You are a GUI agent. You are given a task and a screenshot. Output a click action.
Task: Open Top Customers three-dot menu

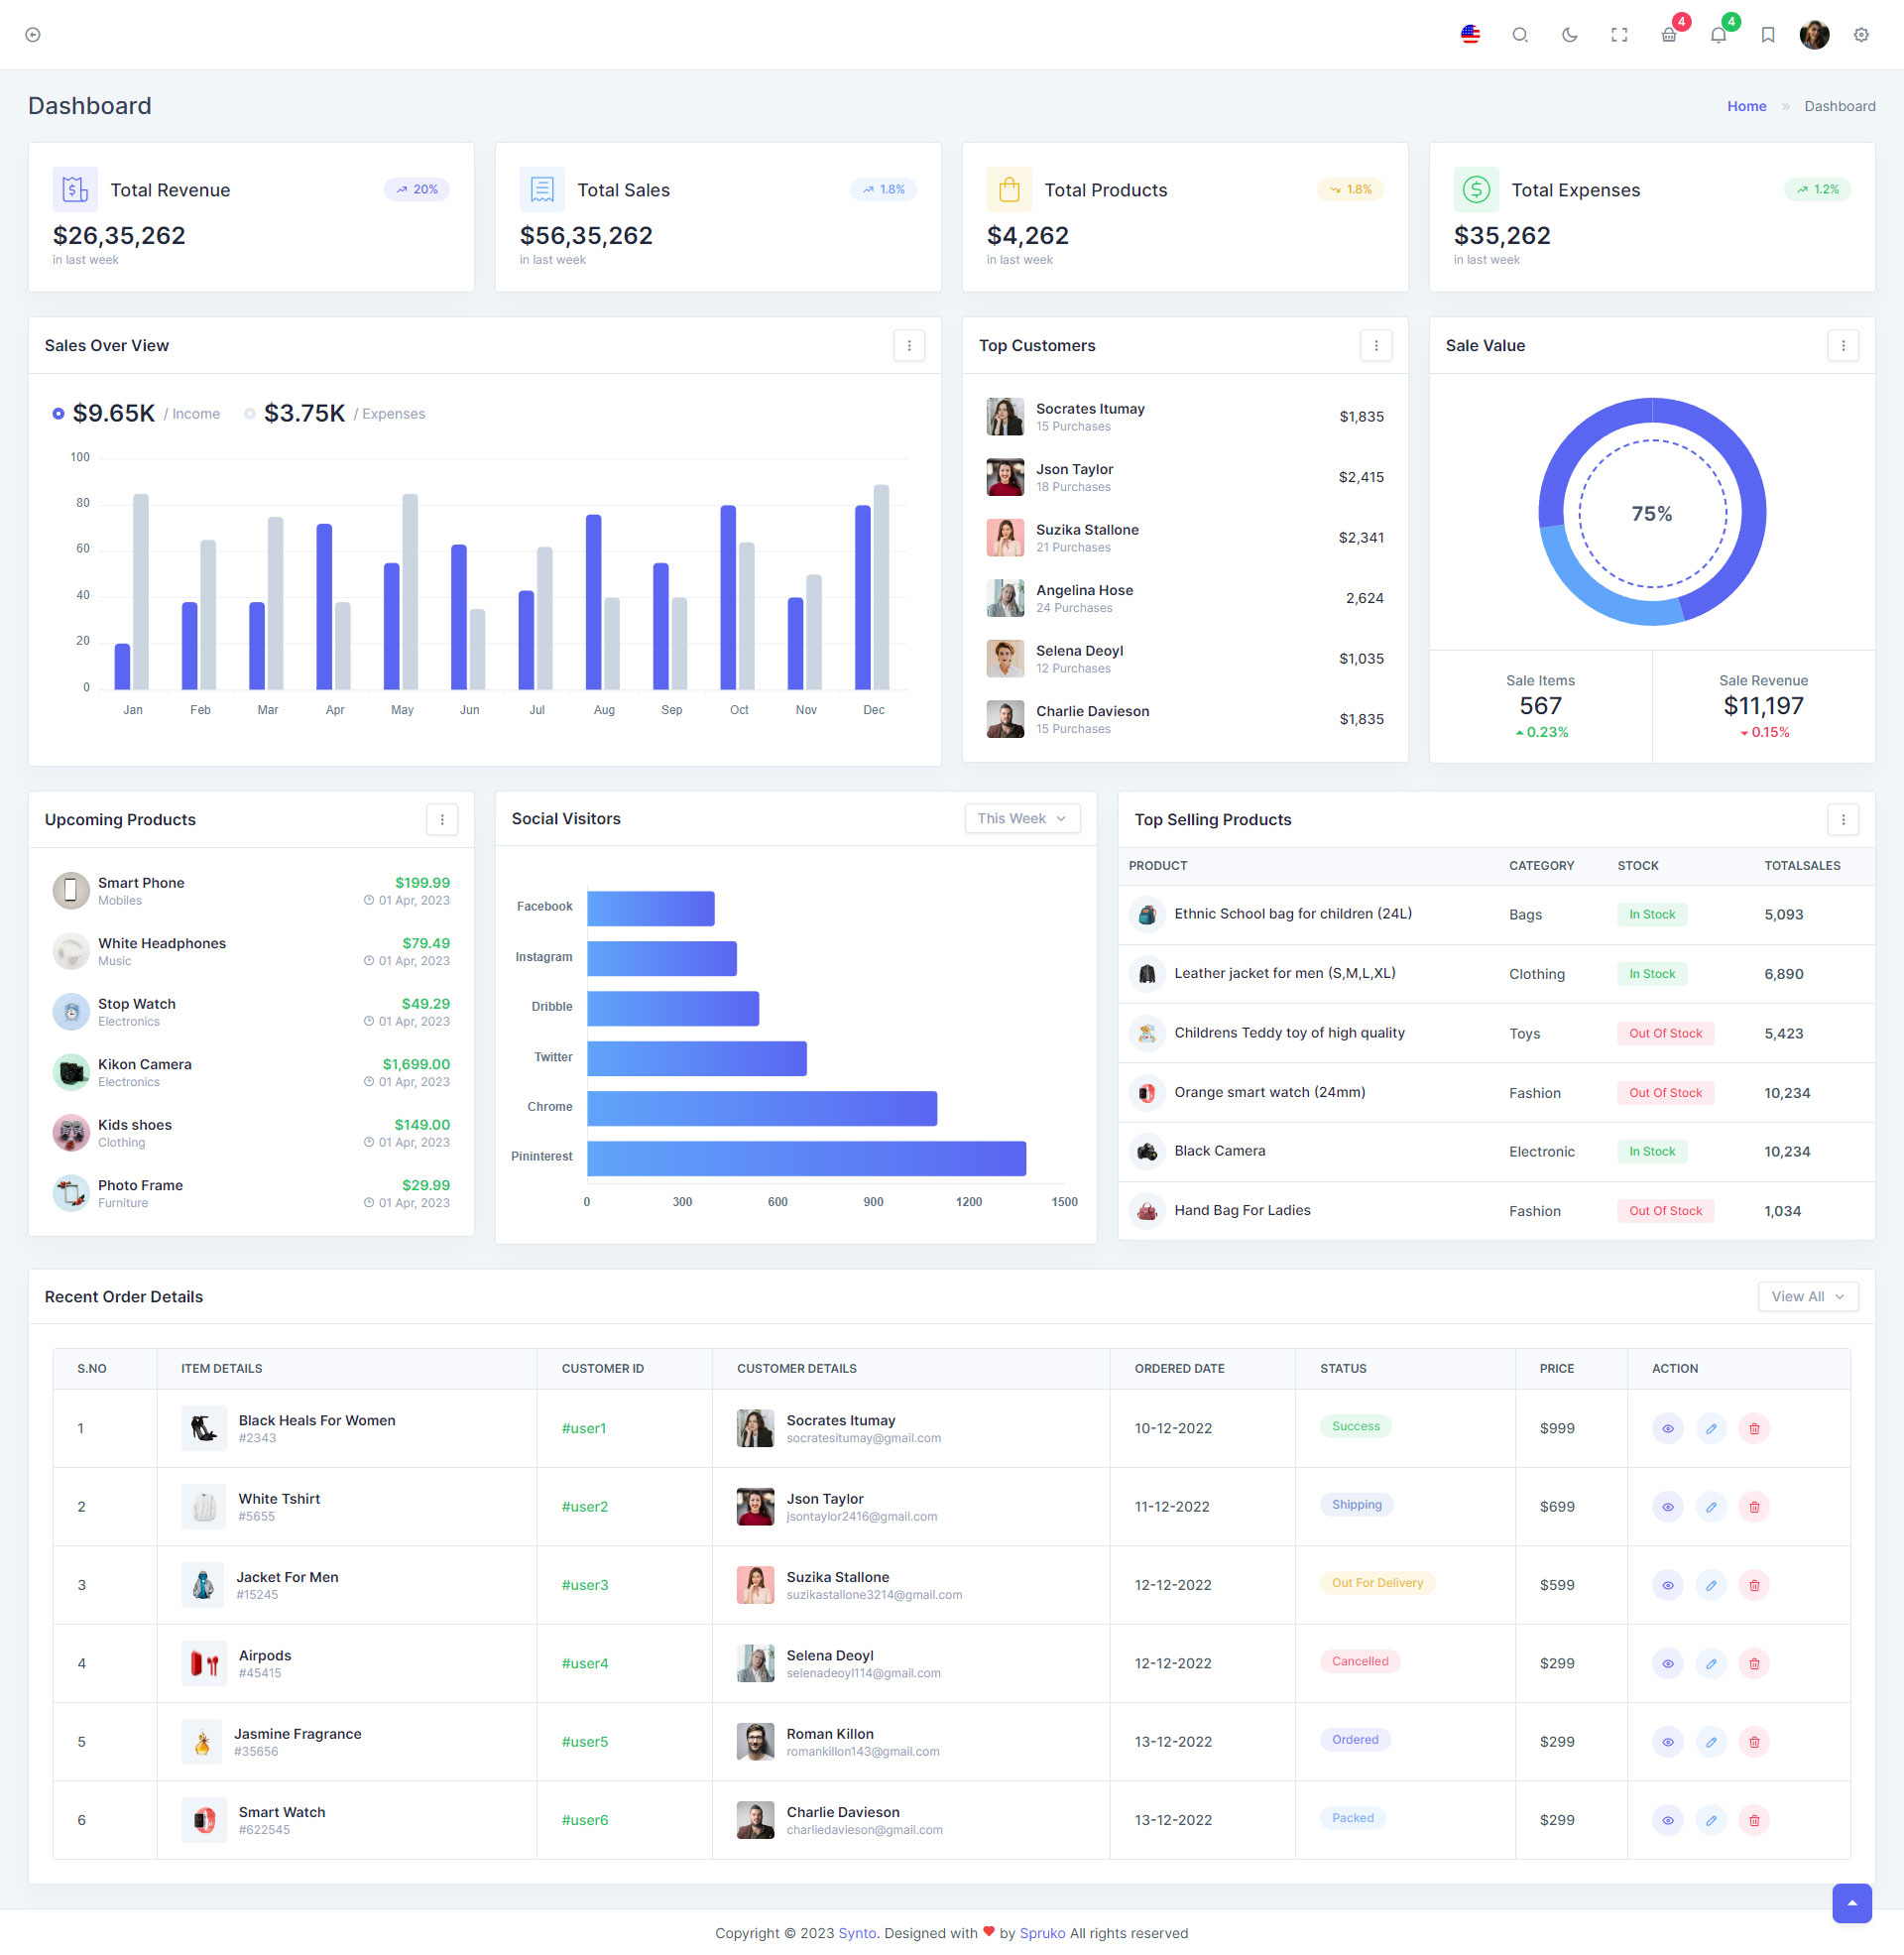pos(1375,346)
